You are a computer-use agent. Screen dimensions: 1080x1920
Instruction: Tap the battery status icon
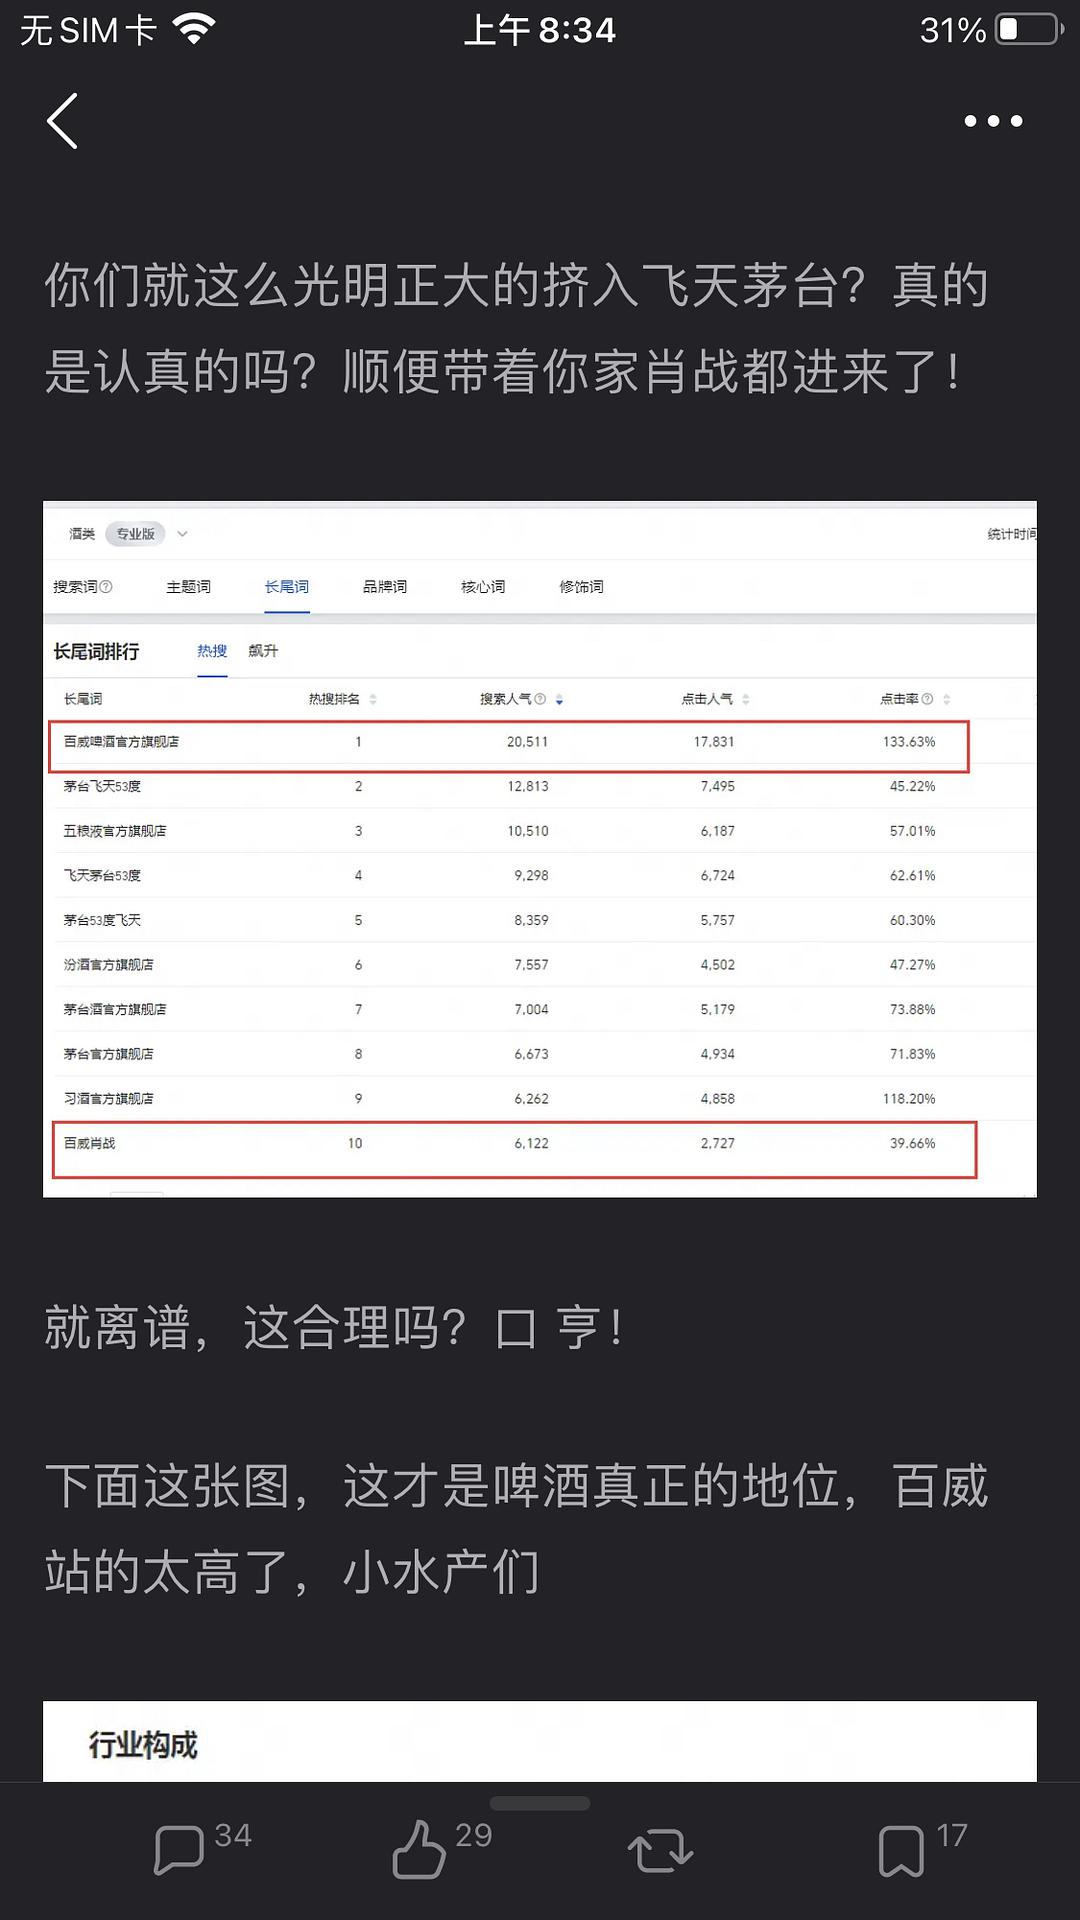click(x=1029, y=30)
